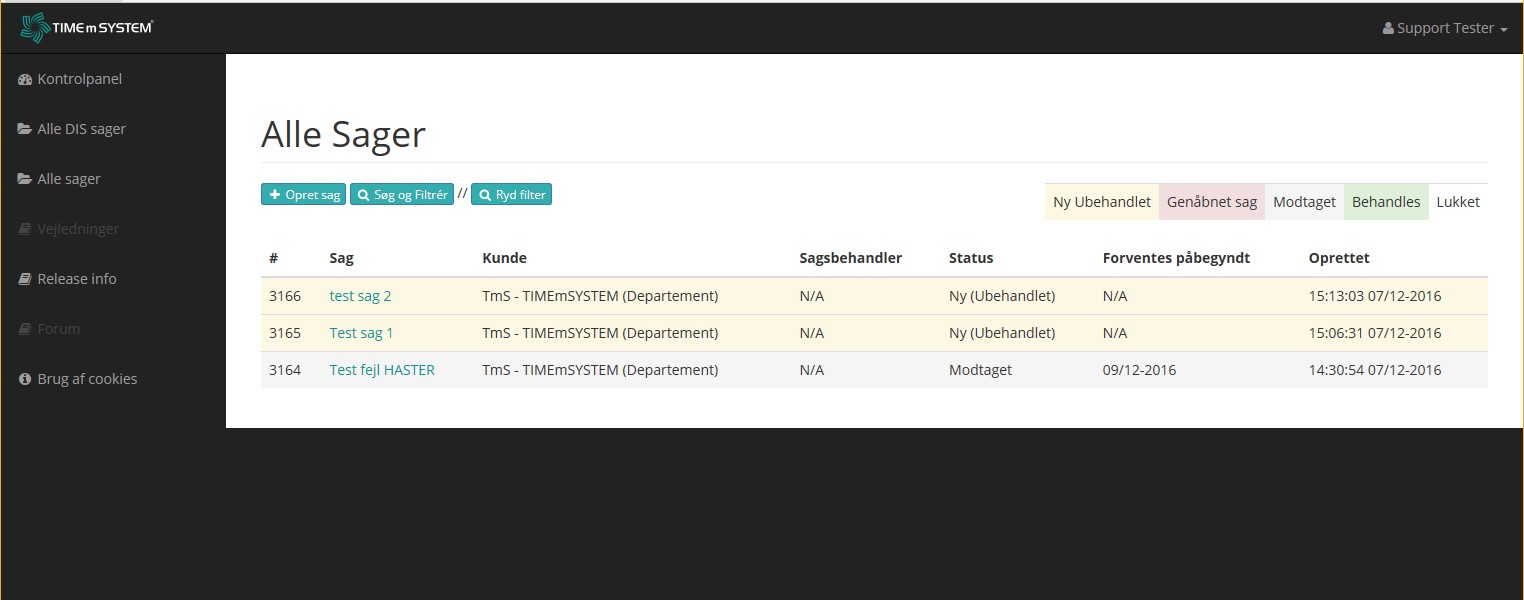The image size is (1524, 600).
Task: Click the folder icon beside Alle DIS sager
Action: coord(25,129)
